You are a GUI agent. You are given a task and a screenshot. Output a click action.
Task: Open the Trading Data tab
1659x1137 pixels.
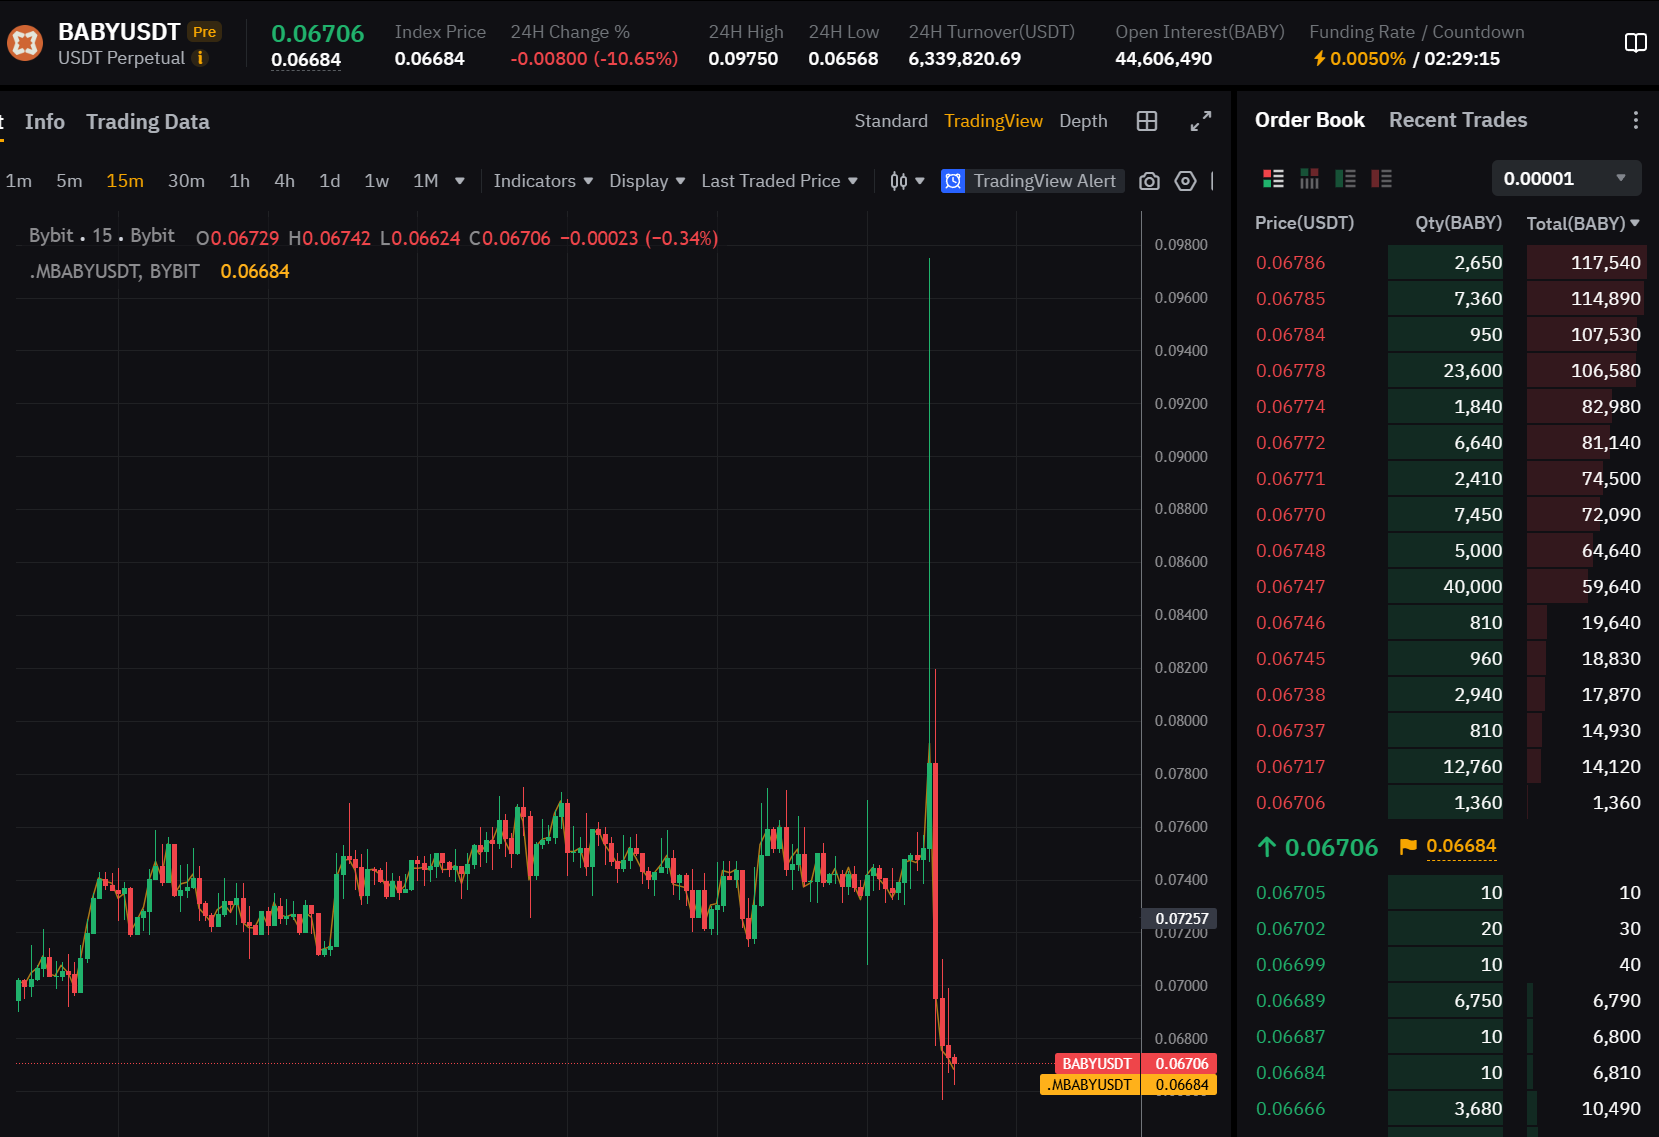tap(148, 122)
